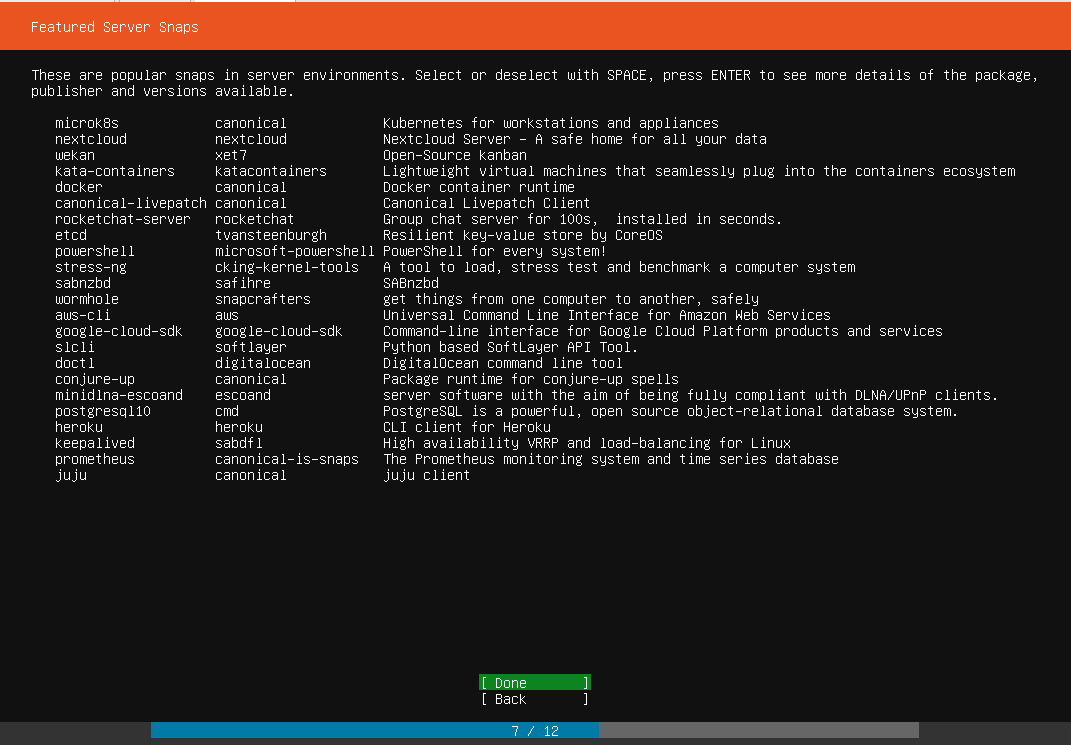Pick the docker container runtime row
The image size is (1071, 745).
point(315,187)
